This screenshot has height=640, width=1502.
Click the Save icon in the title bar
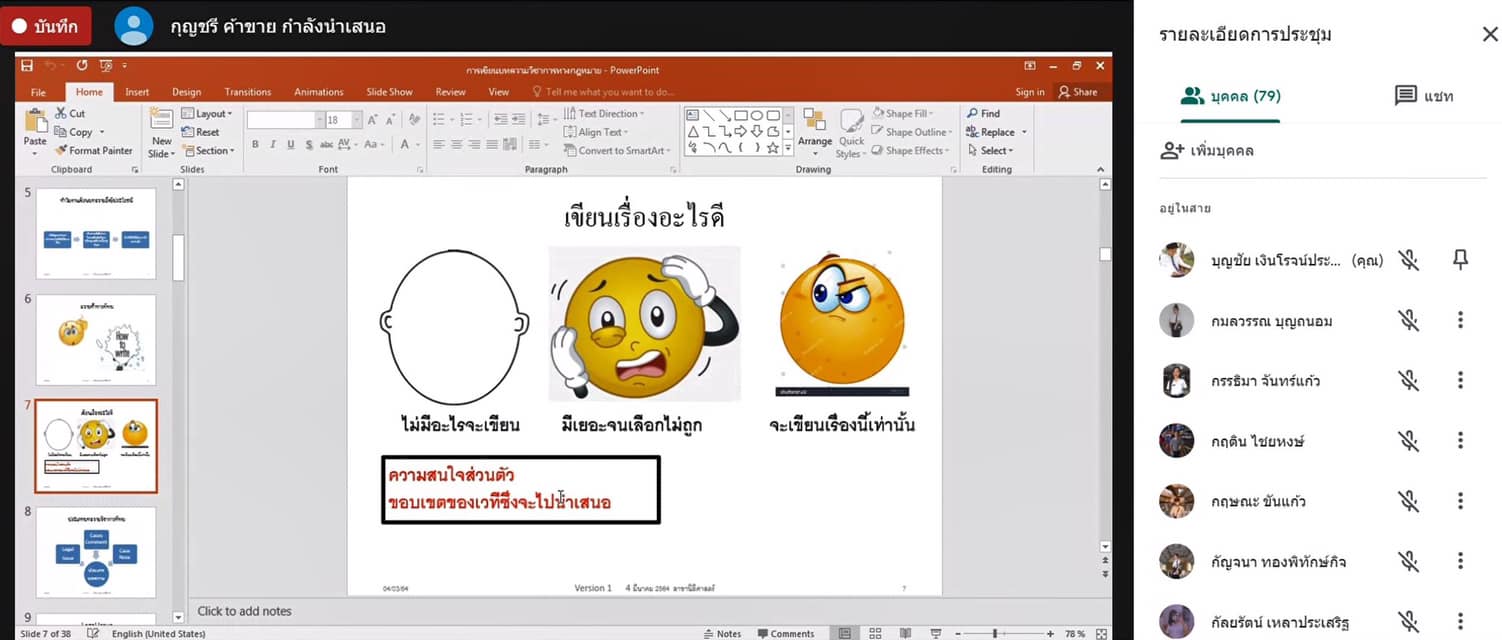click(27, 66)
